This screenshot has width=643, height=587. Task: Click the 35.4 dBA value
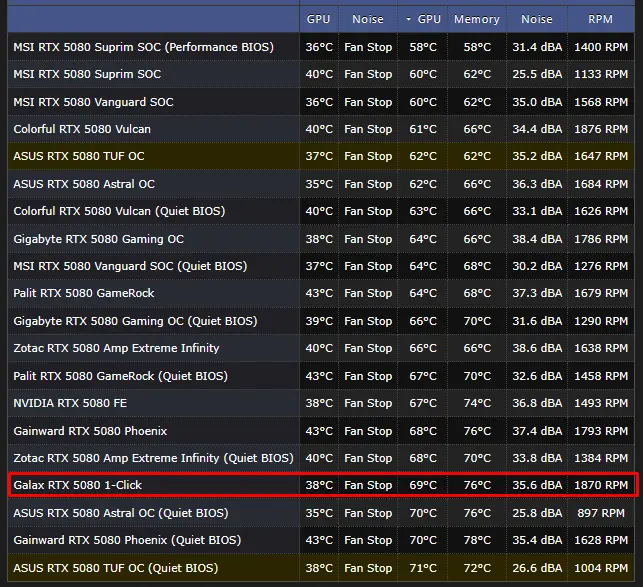tap(537, 540)
